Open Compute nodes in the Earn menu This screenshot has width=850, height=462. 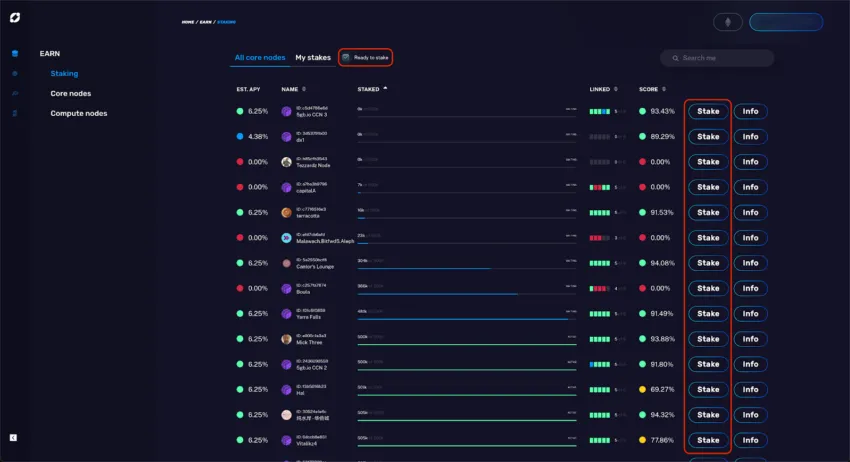coord(79,113)
